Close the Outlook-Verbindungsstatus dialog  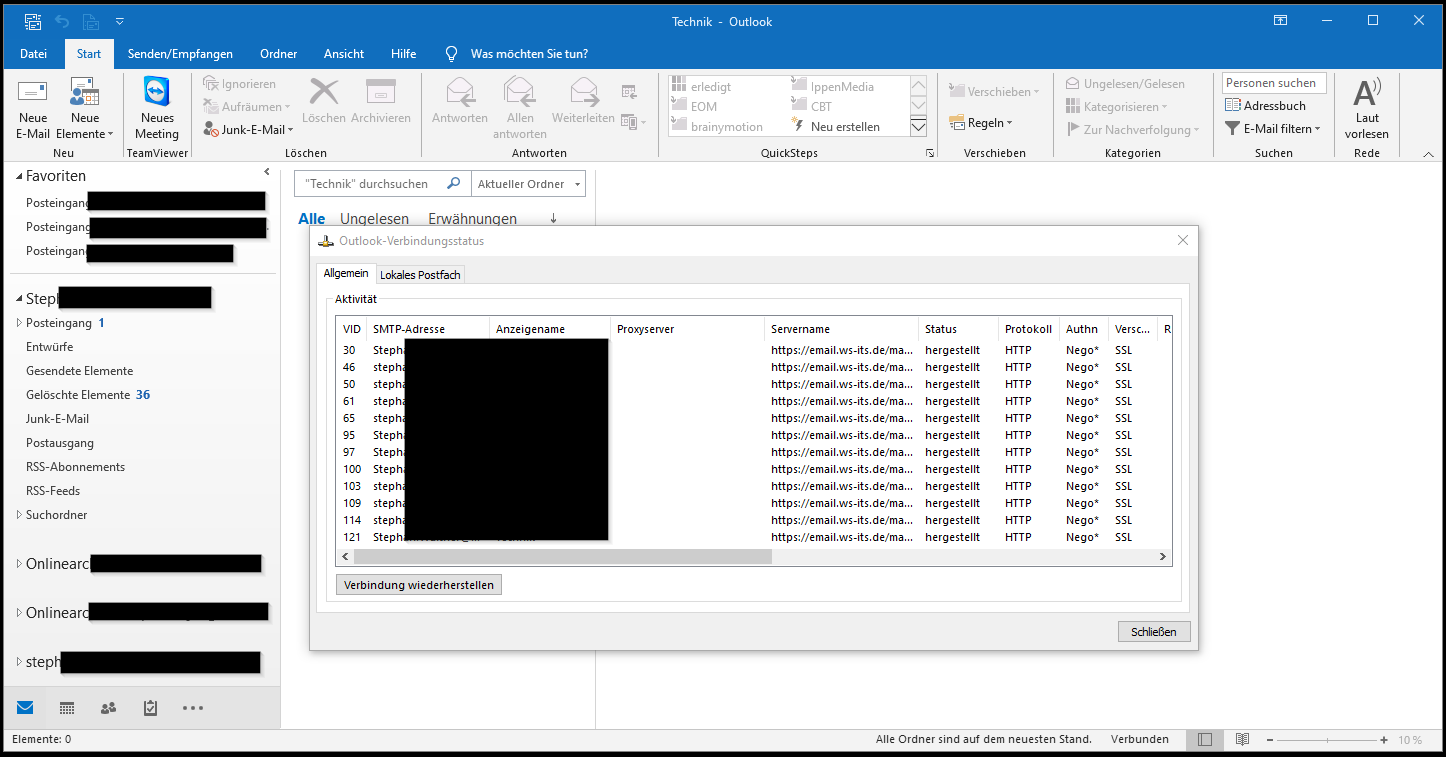pyautogui.click(x=1183, y=240)
